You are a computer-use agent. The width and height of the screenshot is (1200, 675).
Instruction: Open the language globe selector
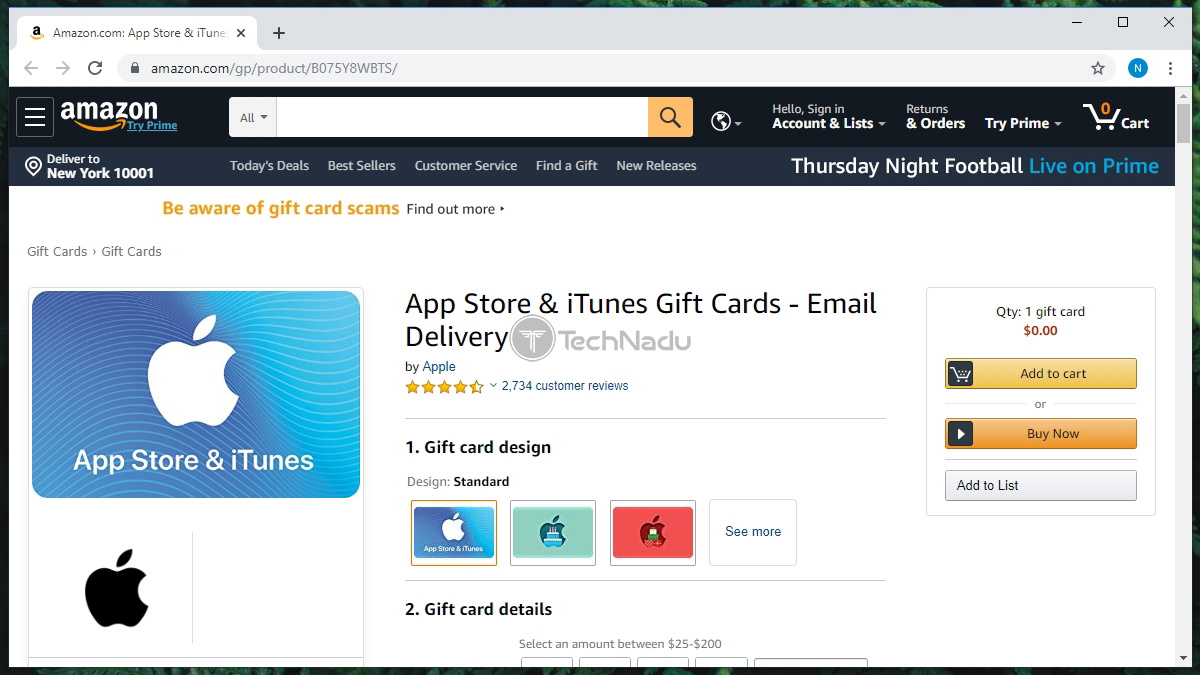tap(726, 121)
